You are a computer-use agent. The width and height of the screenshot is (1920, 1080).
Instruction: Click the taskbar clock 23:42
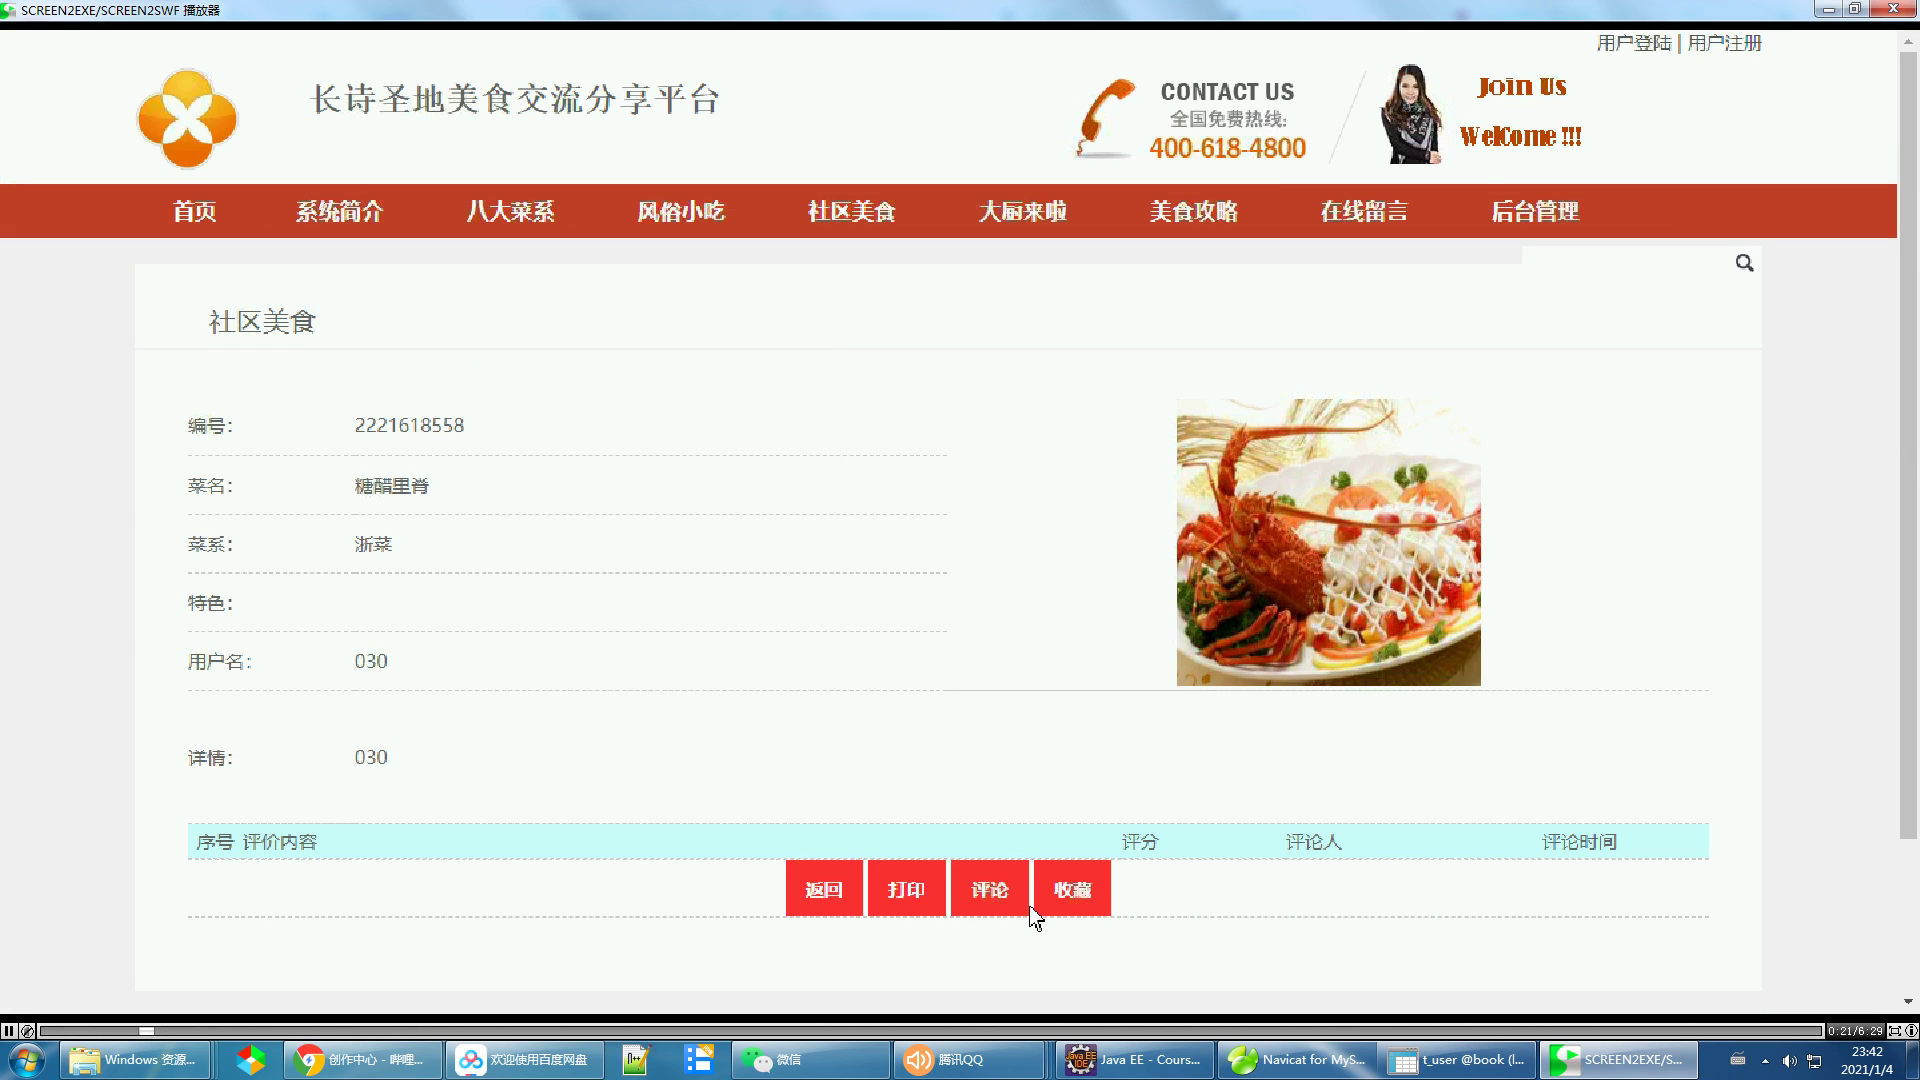1867,1052
